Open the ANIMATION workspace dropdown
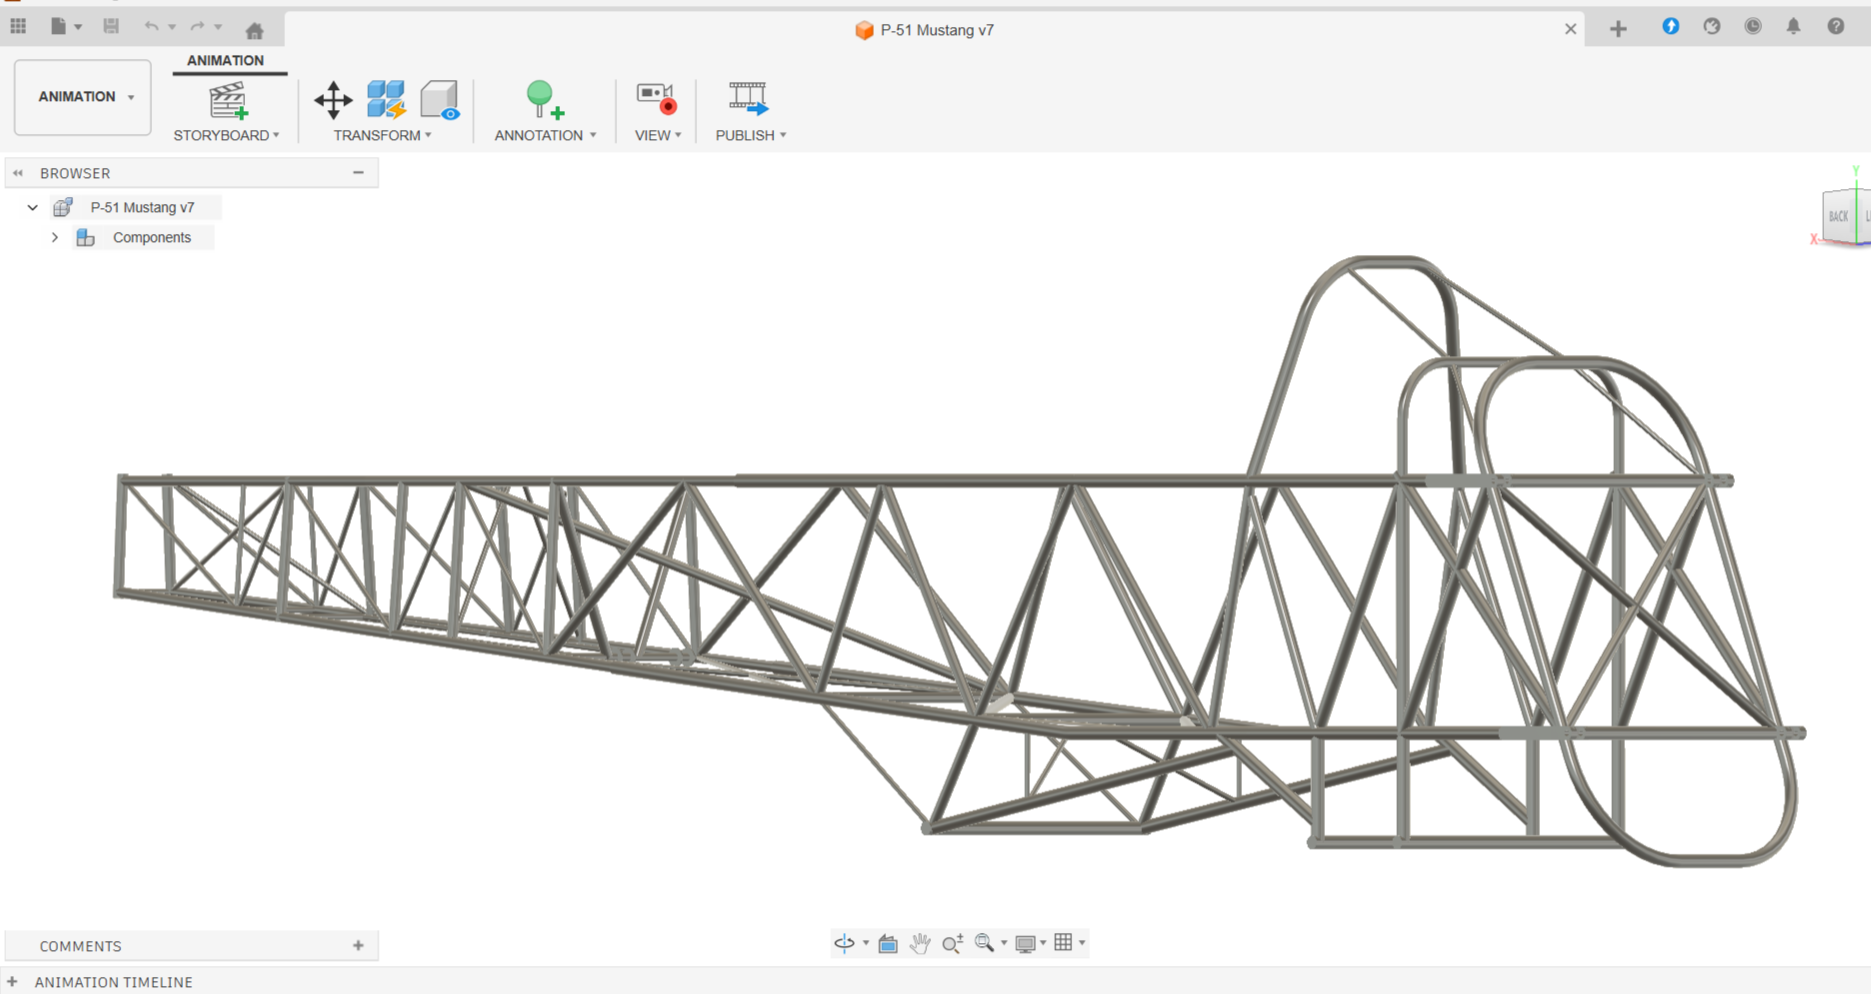The height and width of the screenshot is (994, 1871). click(x=83, y=97)
